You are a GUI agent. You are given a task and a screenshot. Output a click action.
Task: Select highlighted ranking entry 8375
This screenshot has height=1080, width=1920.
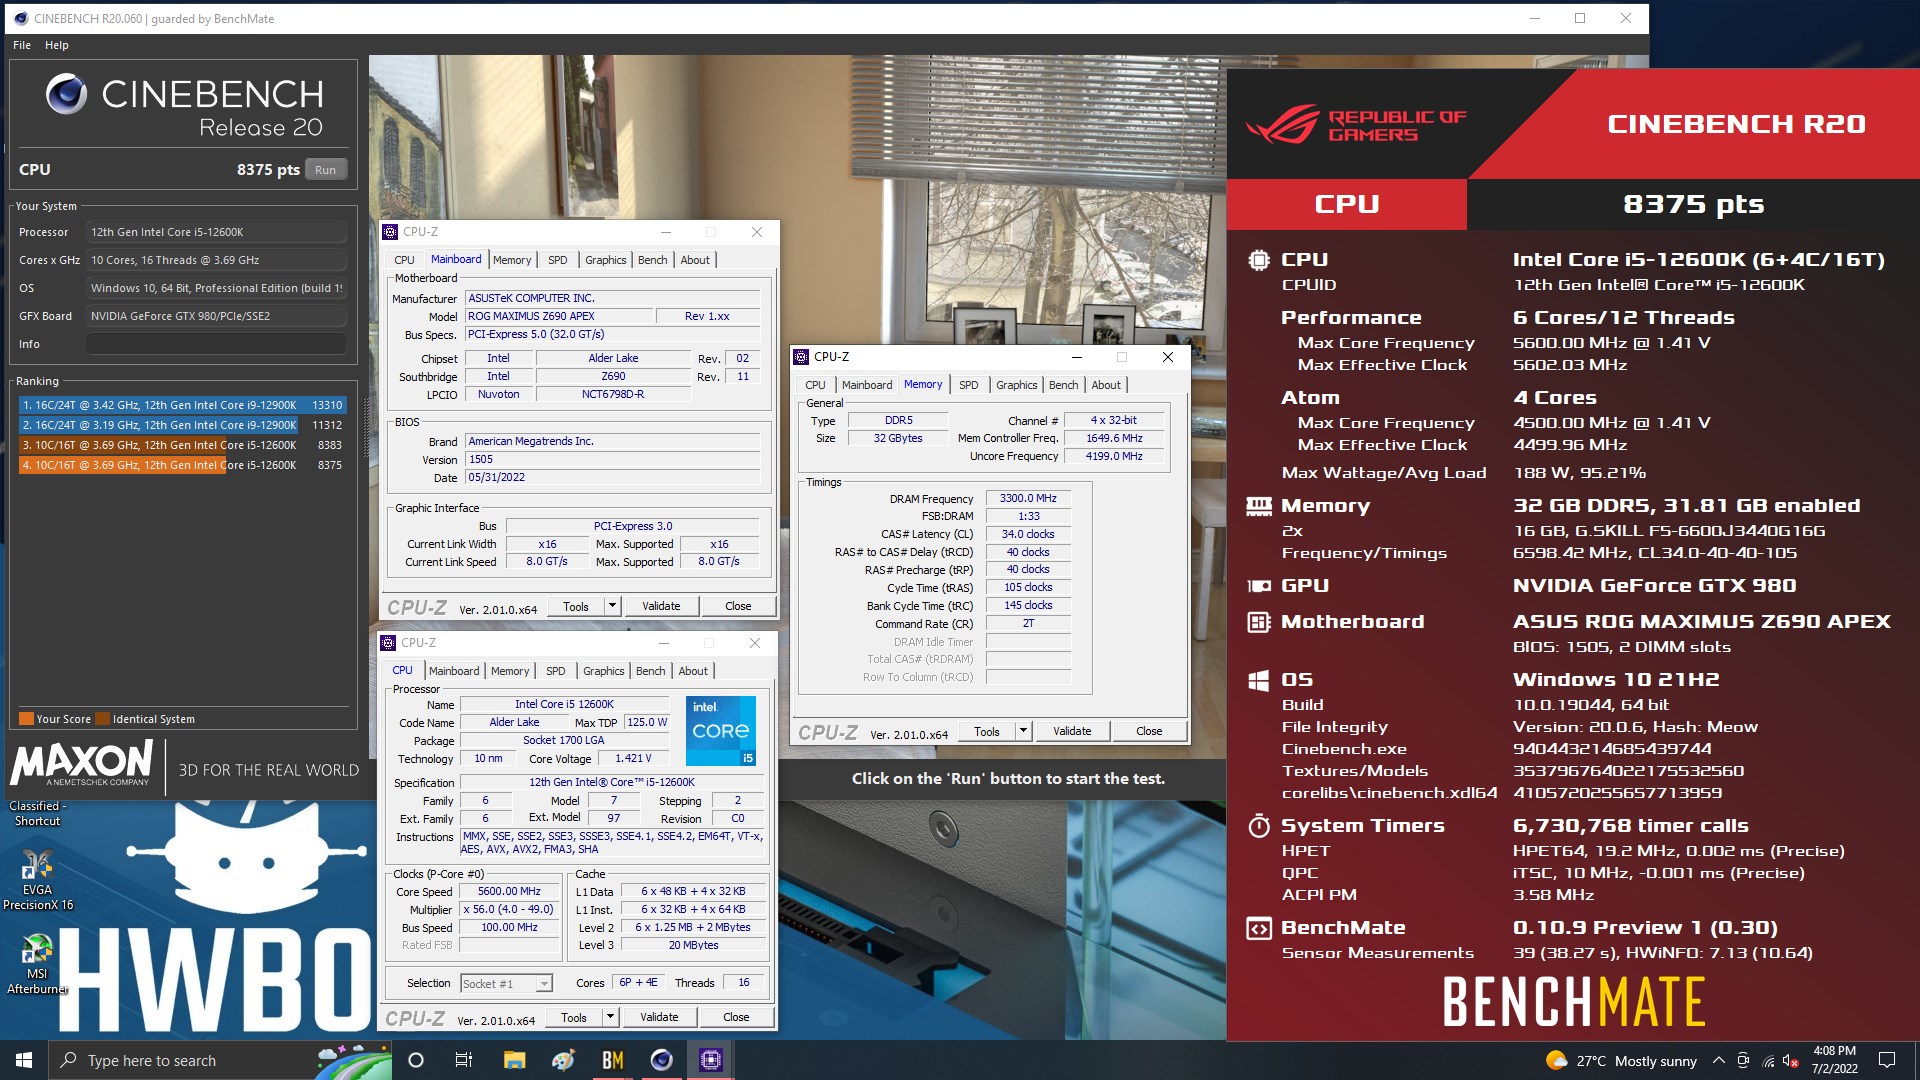[x=182, y=465]
